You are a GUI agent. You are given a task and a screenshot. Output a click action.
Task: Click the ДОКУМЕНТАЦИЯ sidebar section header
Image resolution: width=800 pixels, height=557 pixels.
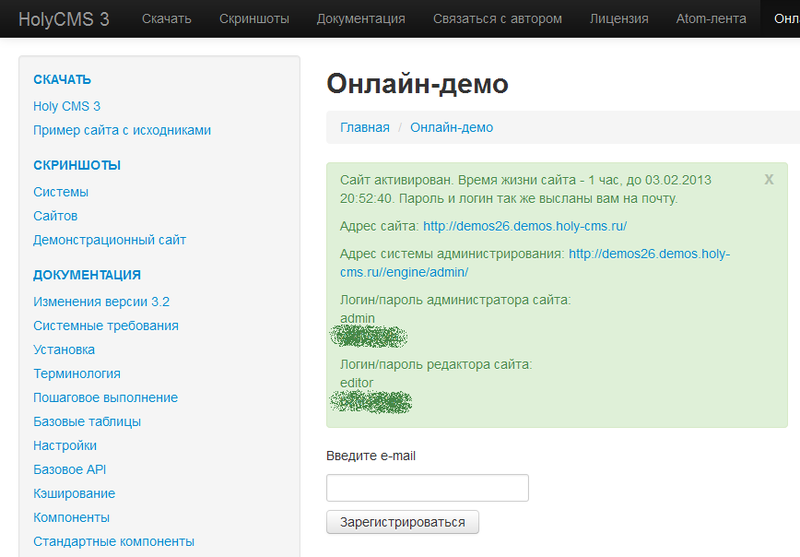tap(87, 275)
